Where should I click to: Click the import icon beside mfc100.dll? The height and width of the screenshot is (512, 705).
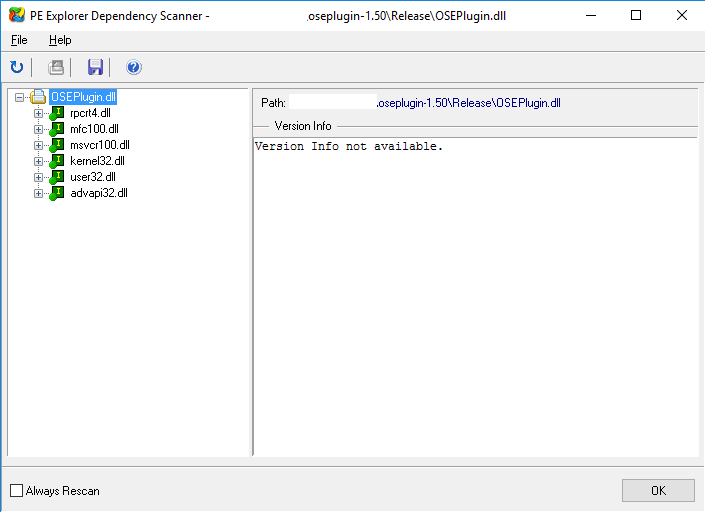coord(57,129)
